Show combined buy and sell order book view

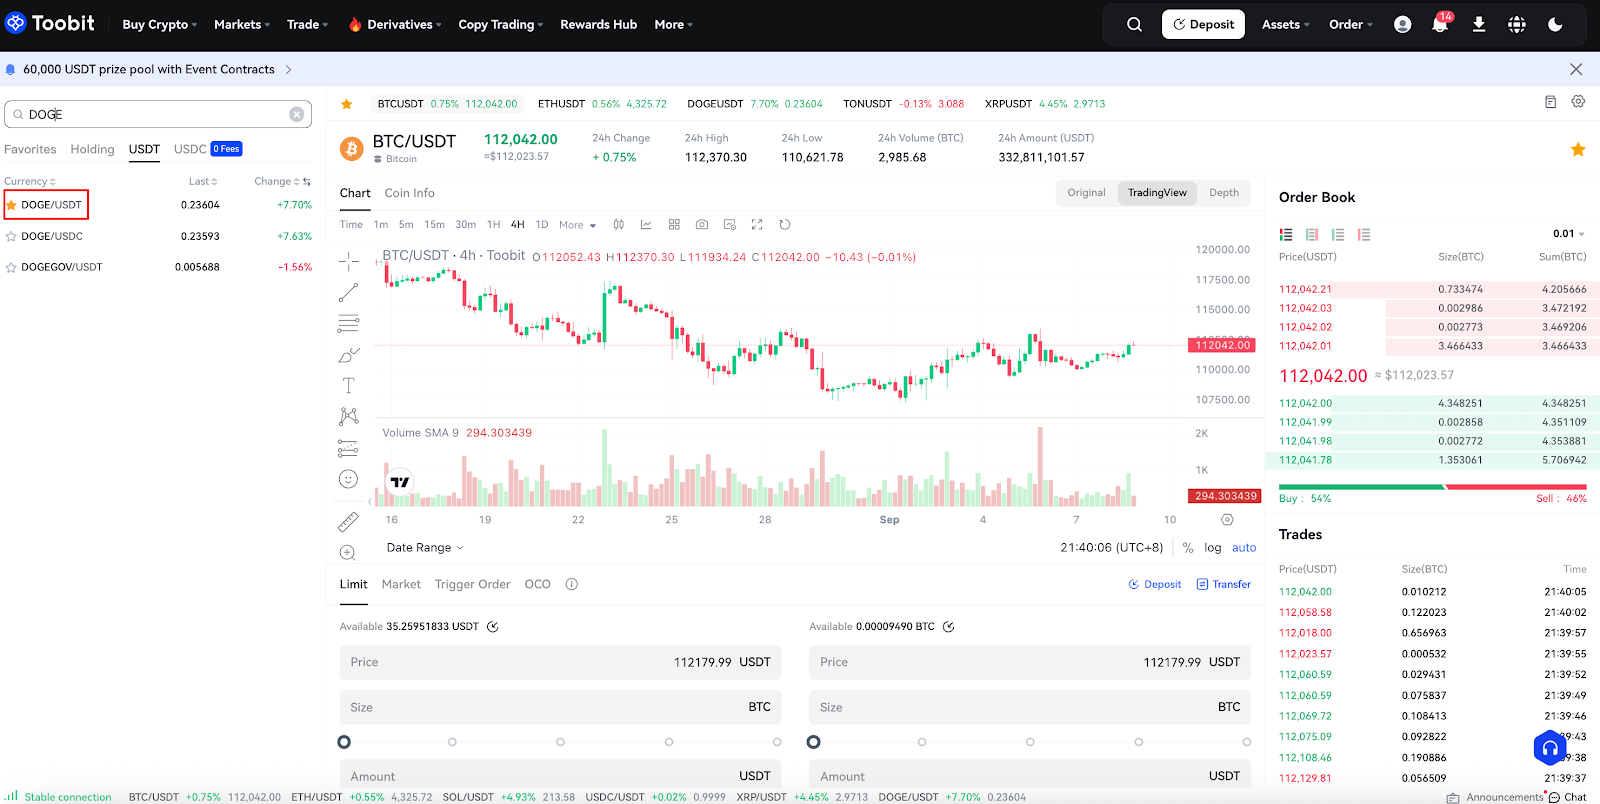point(1286,234)
